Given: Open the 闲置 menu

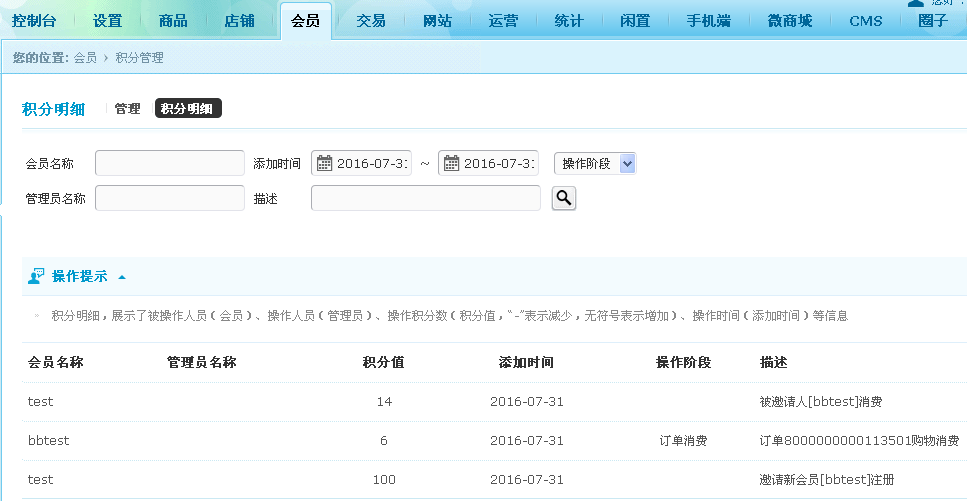Looking at the screenshot, I should coord(635,21).
